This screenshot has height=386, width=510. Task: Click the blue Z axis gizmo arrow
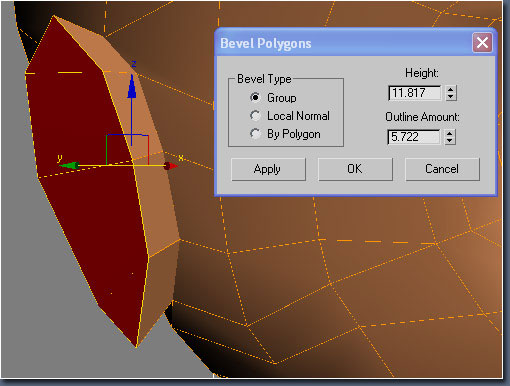[x=132, y=86]
